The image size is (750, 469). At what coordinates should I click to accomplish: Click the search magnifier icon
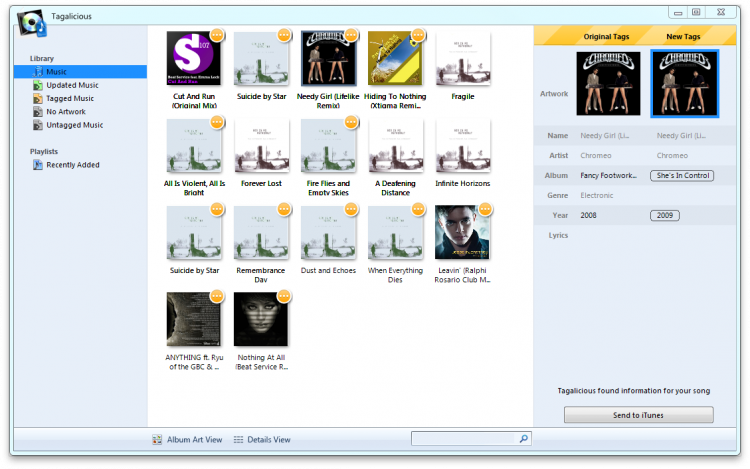coord(524,438)
